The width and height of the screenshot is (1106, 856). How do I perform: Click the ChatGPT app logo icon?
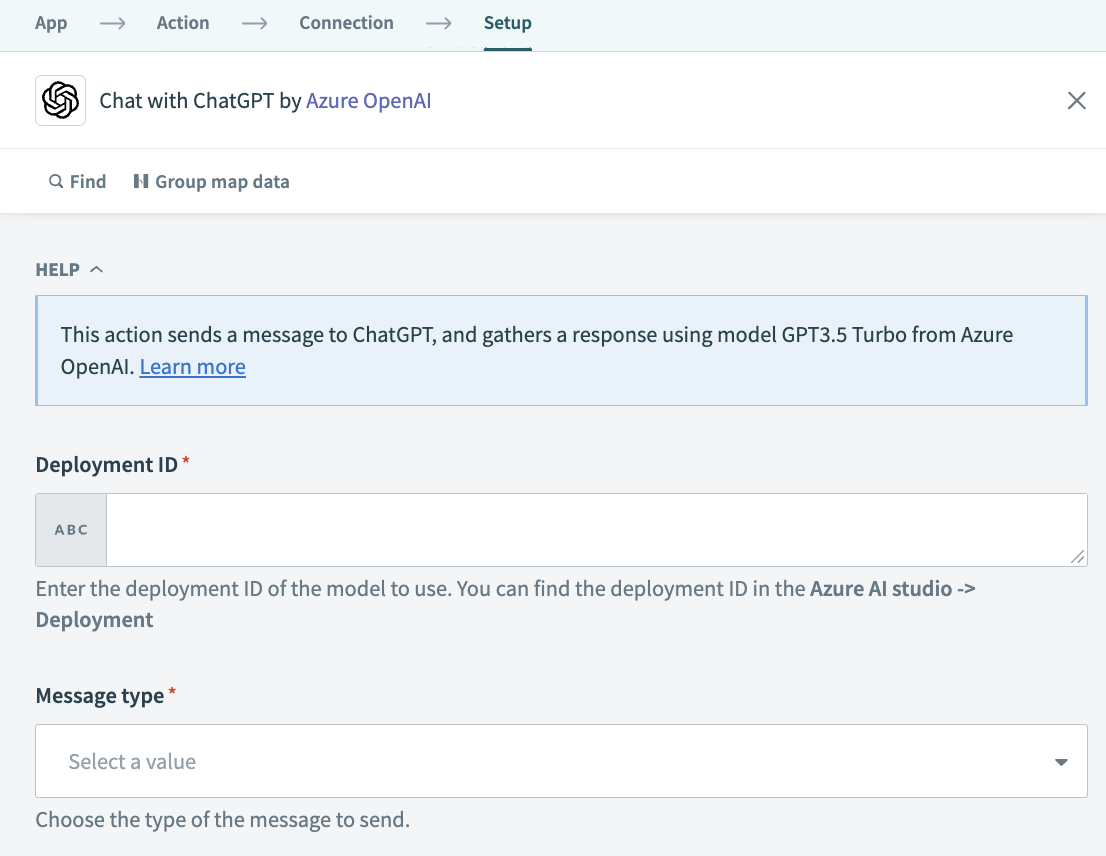[x=60, y=100]
